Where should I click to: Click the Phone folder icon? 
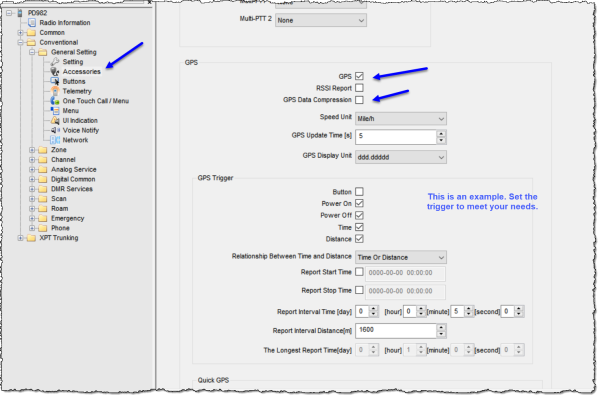(43, 228)
